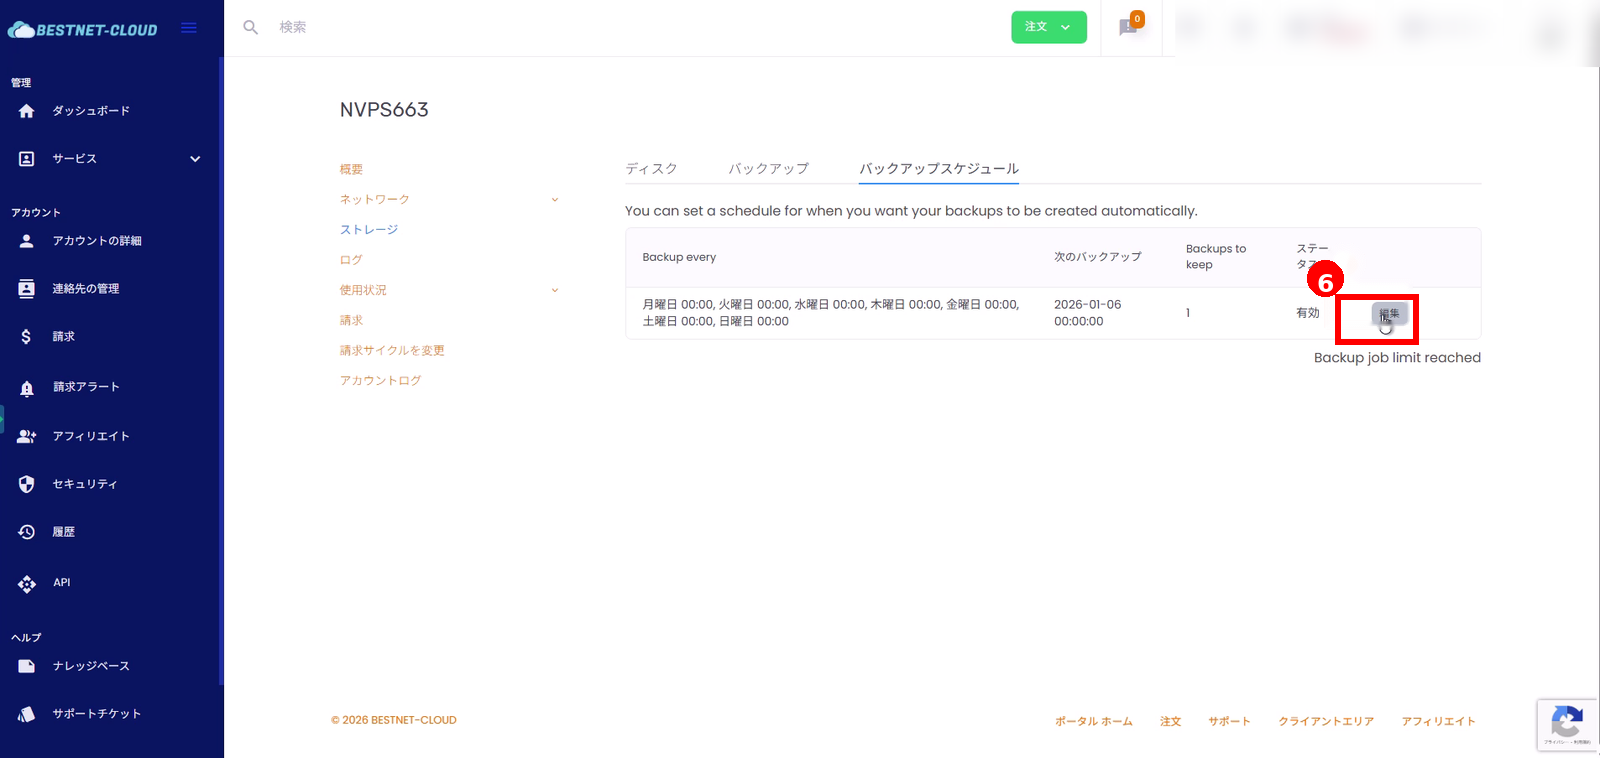
Task: Switch to the バックアップ tab
Action: point(768,169)
